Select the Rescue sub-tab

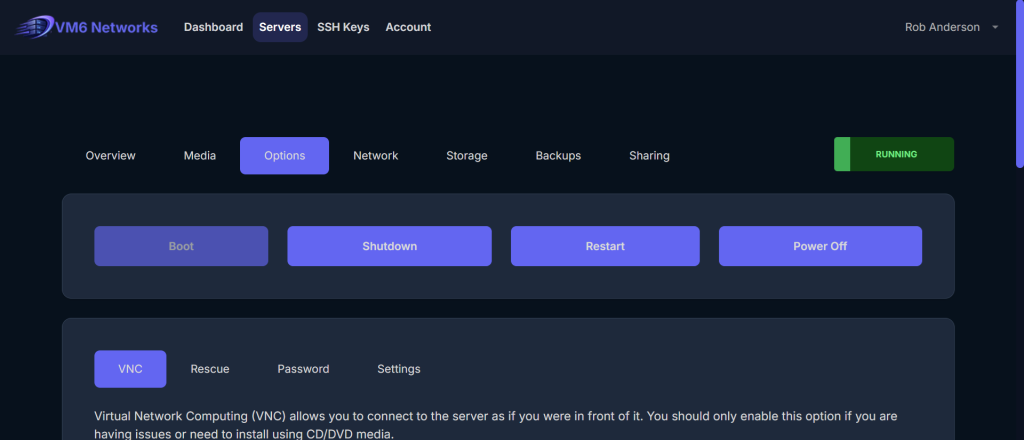[x=210, y=369]
